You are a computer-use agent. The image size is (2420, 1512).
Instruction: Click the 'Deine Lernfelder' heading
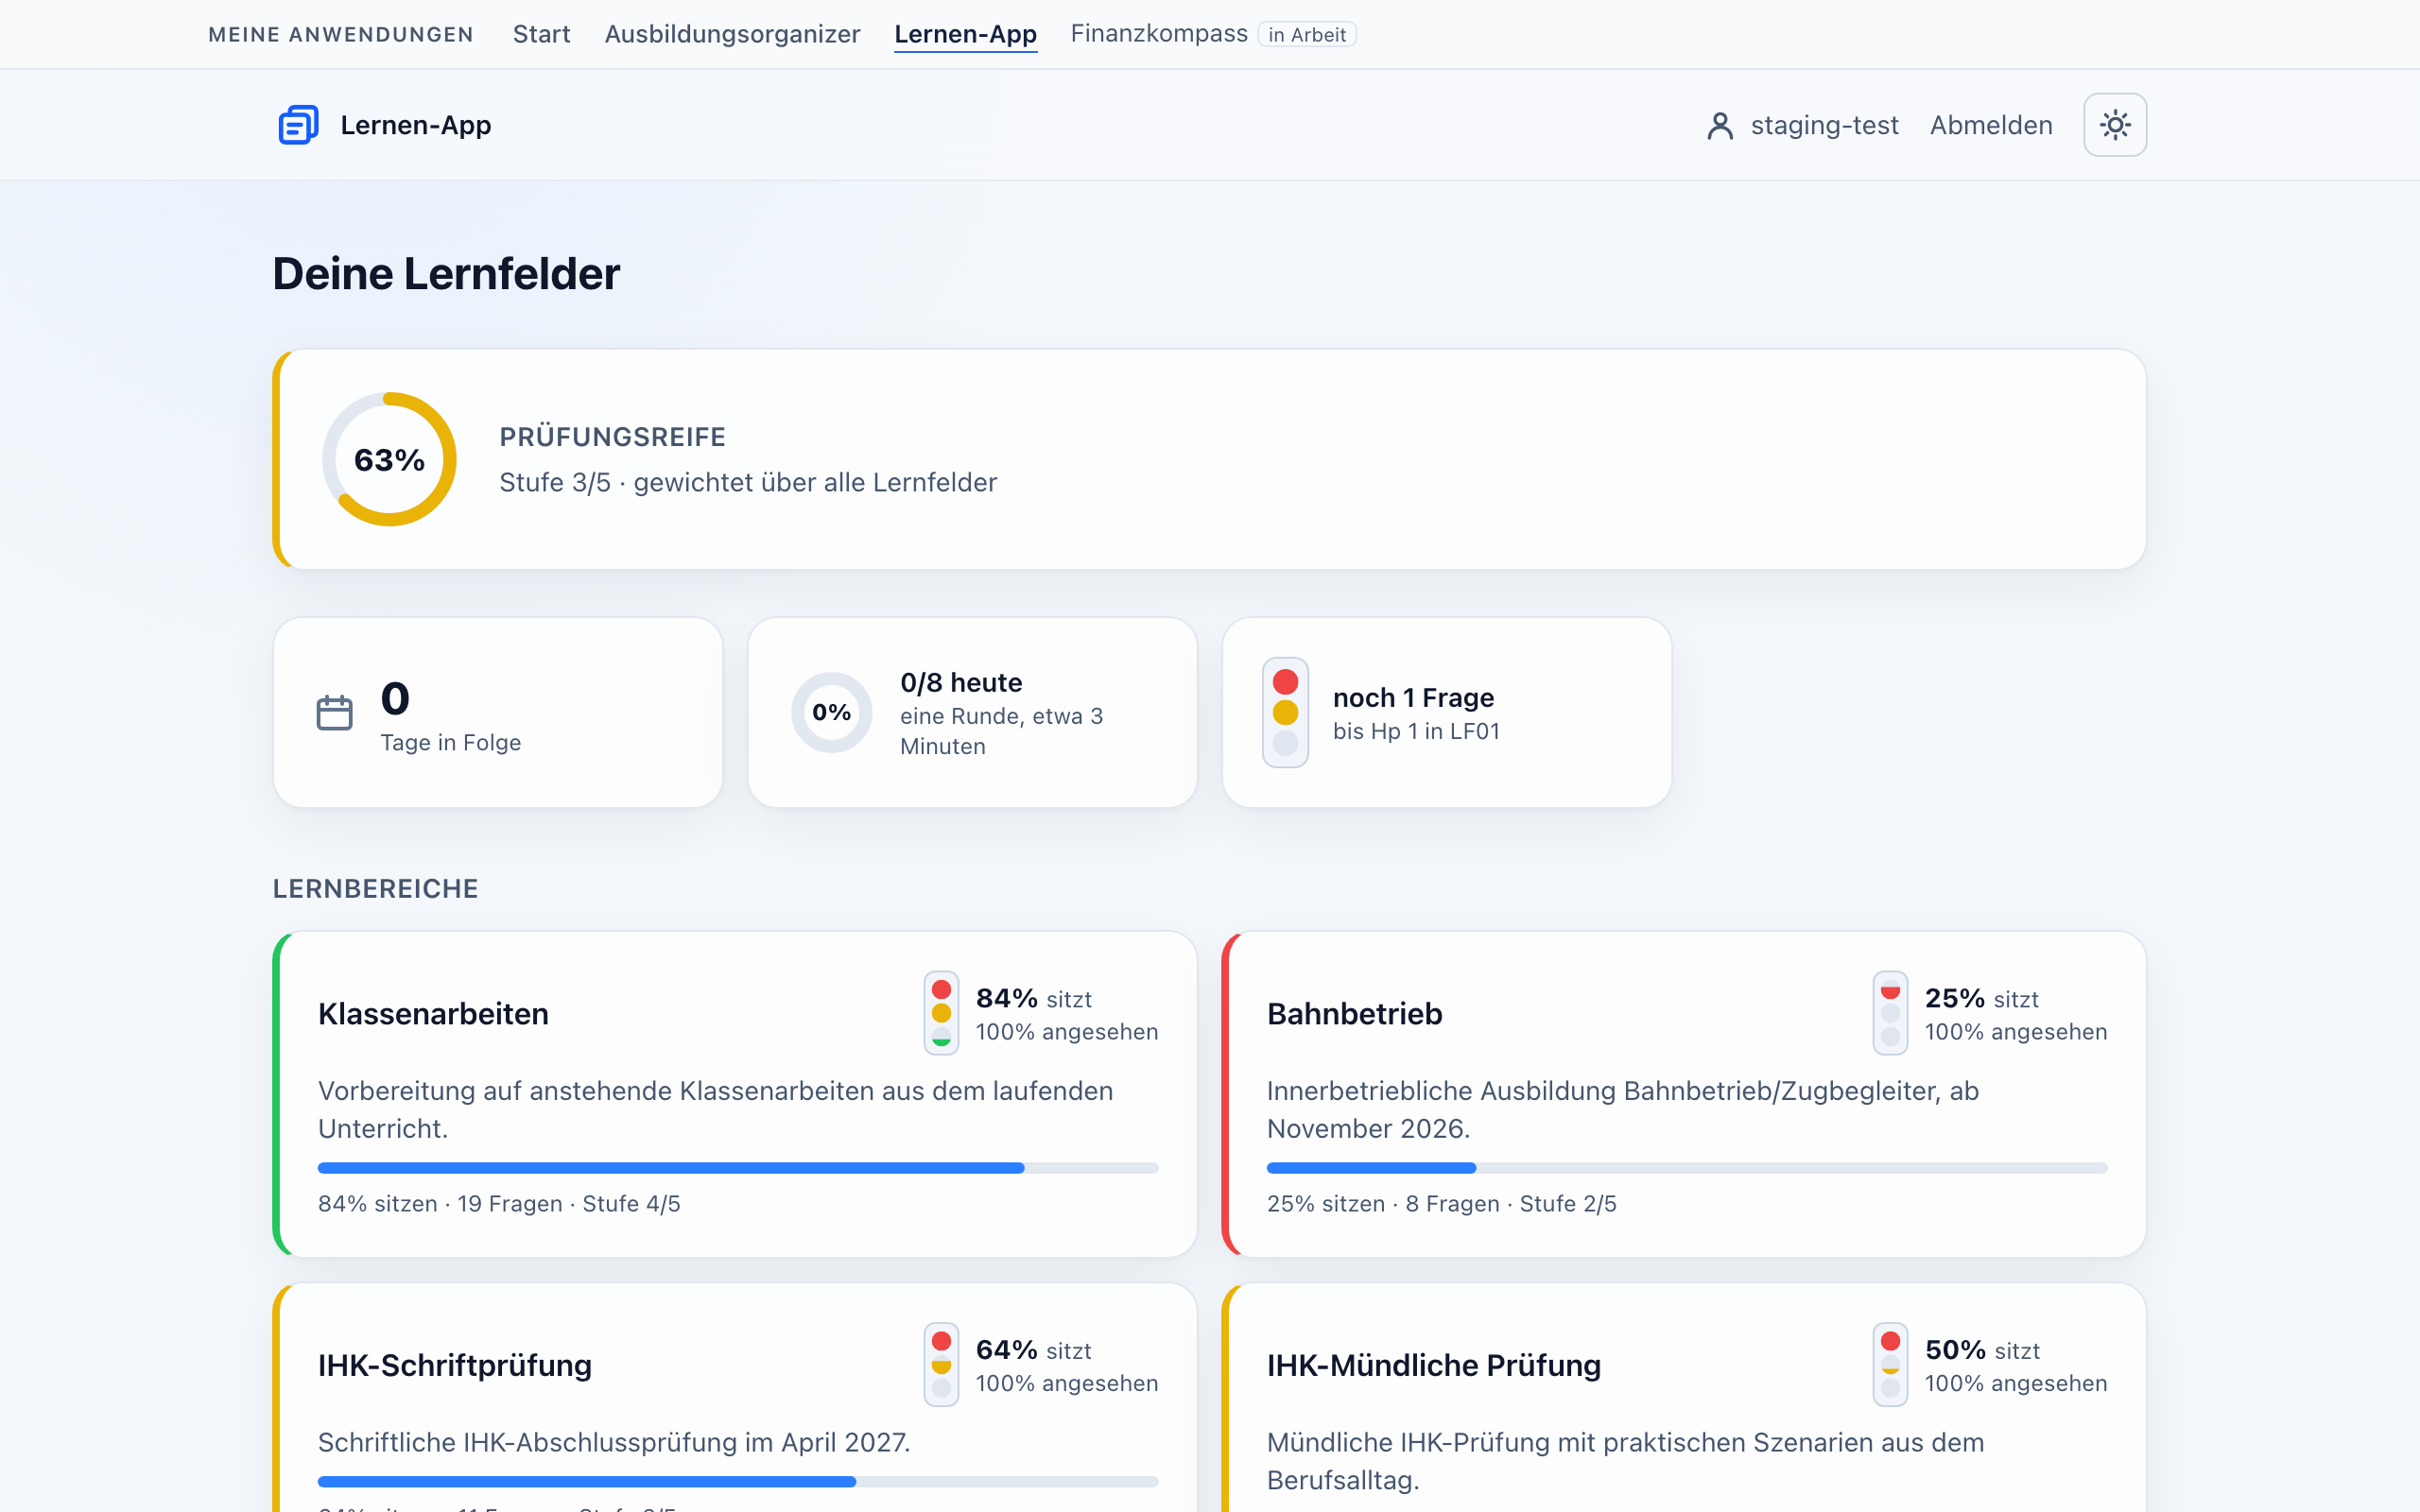[x=446, y=274]
